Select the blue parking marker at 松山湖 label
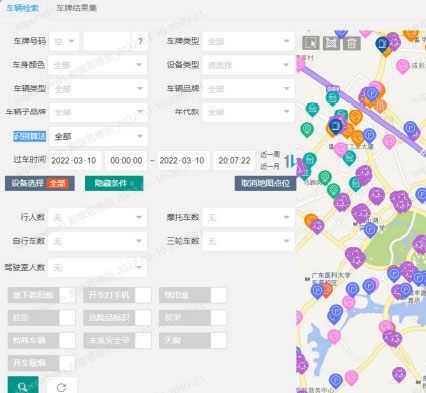Viewport: 426px width, 393px height. tap(370, 230)
